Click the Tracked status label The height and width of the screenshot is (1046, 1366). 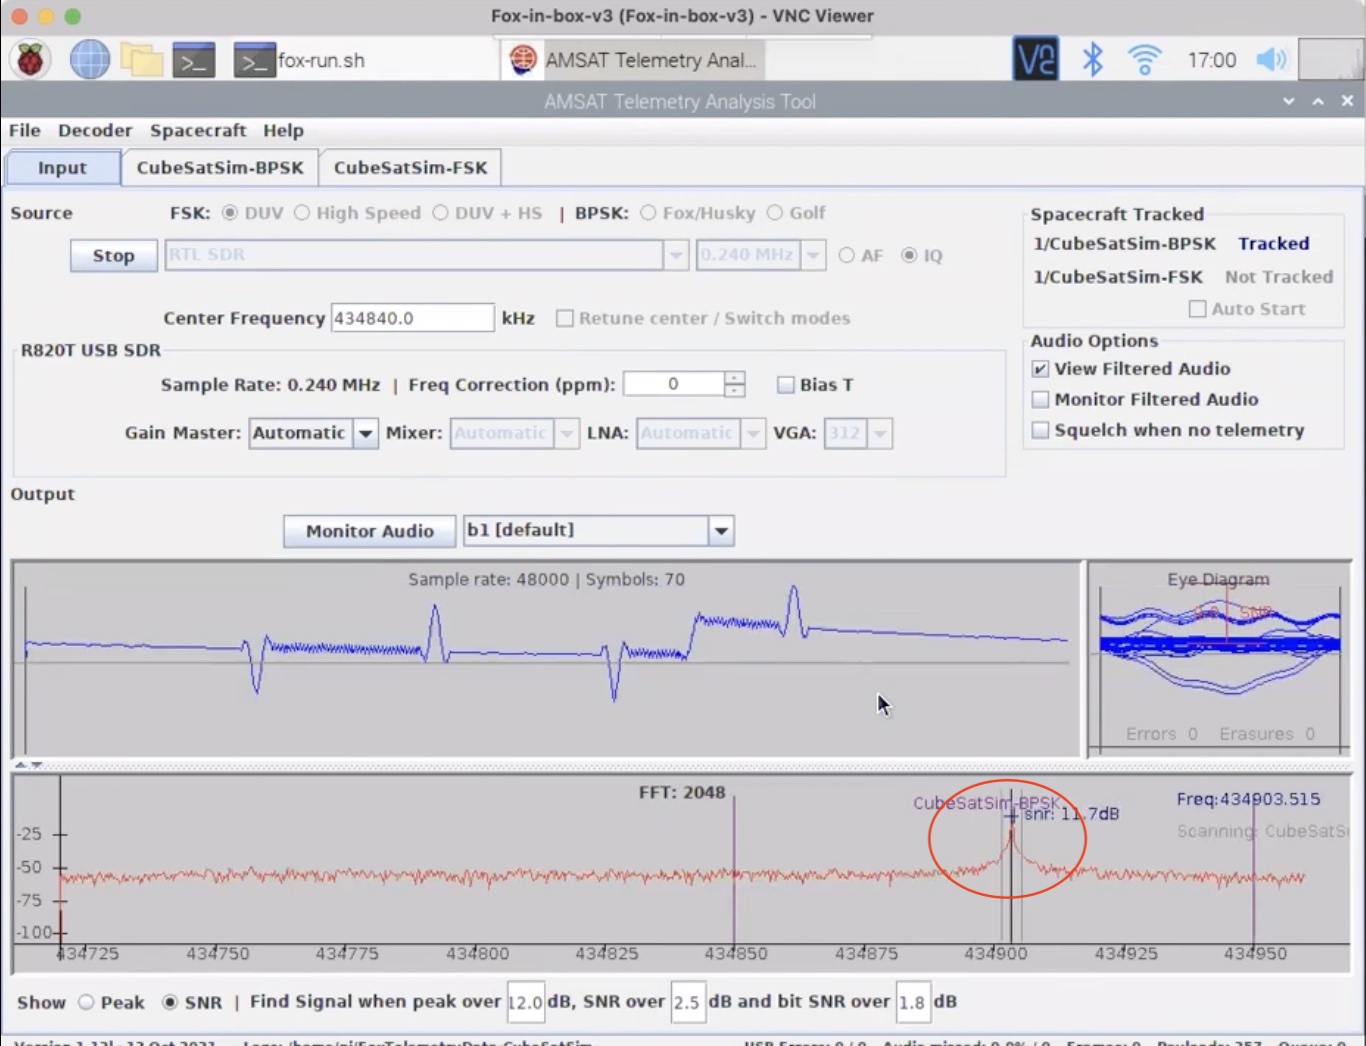pyautogui.click(x=1273, y=244)
